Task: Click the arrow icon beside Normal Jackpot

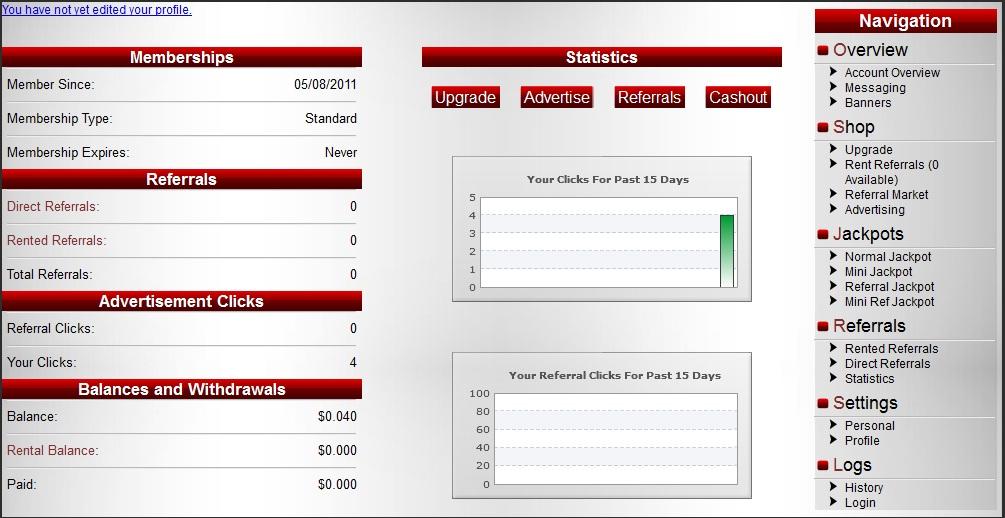Action: (833, 255)
